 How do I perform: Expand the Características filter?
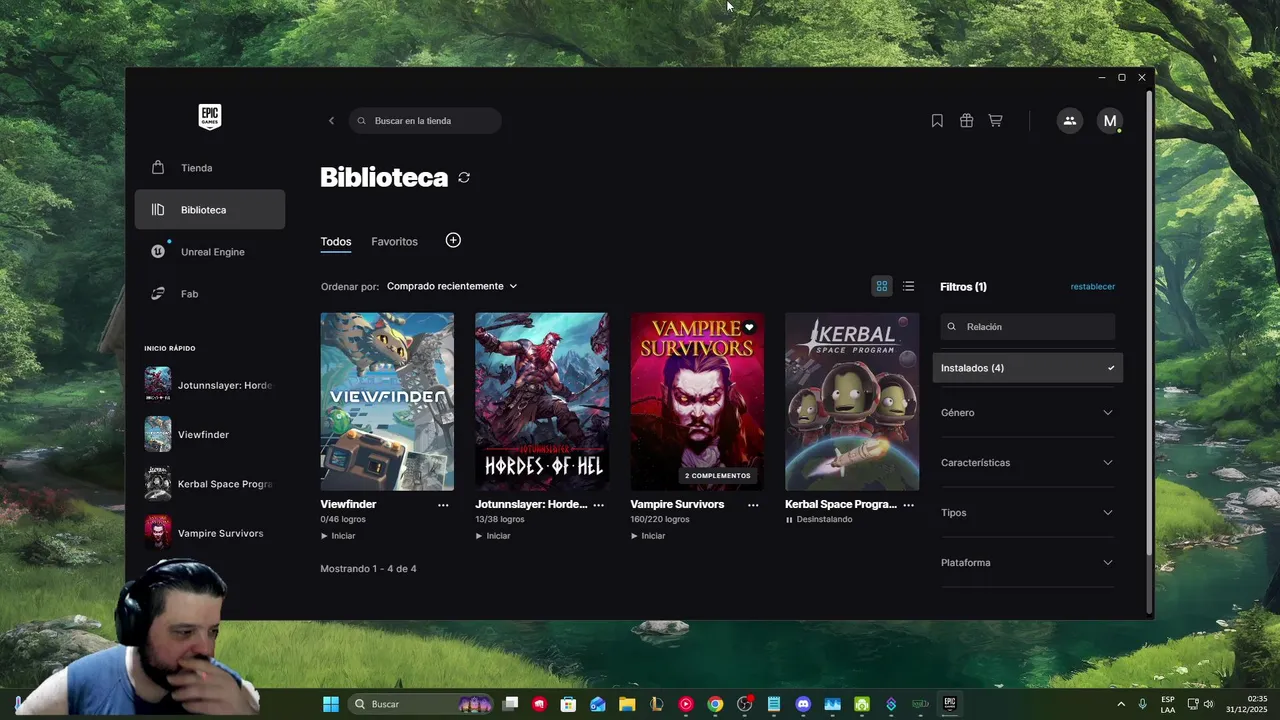1027,463
